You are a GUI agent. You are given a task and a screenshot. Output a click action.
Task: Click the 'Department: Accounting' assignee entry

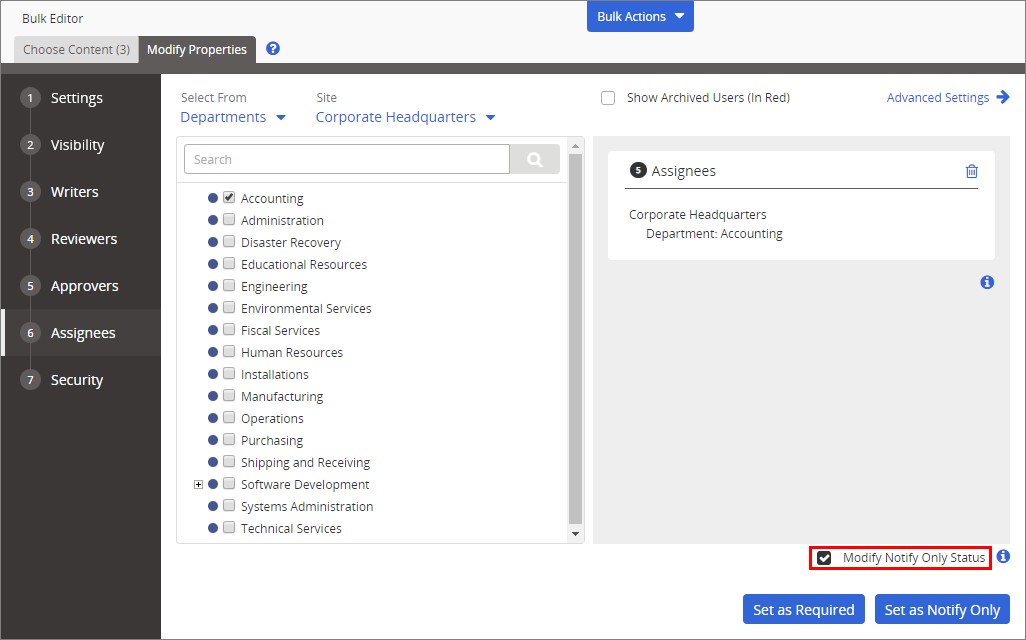click(x=714, y=234)
